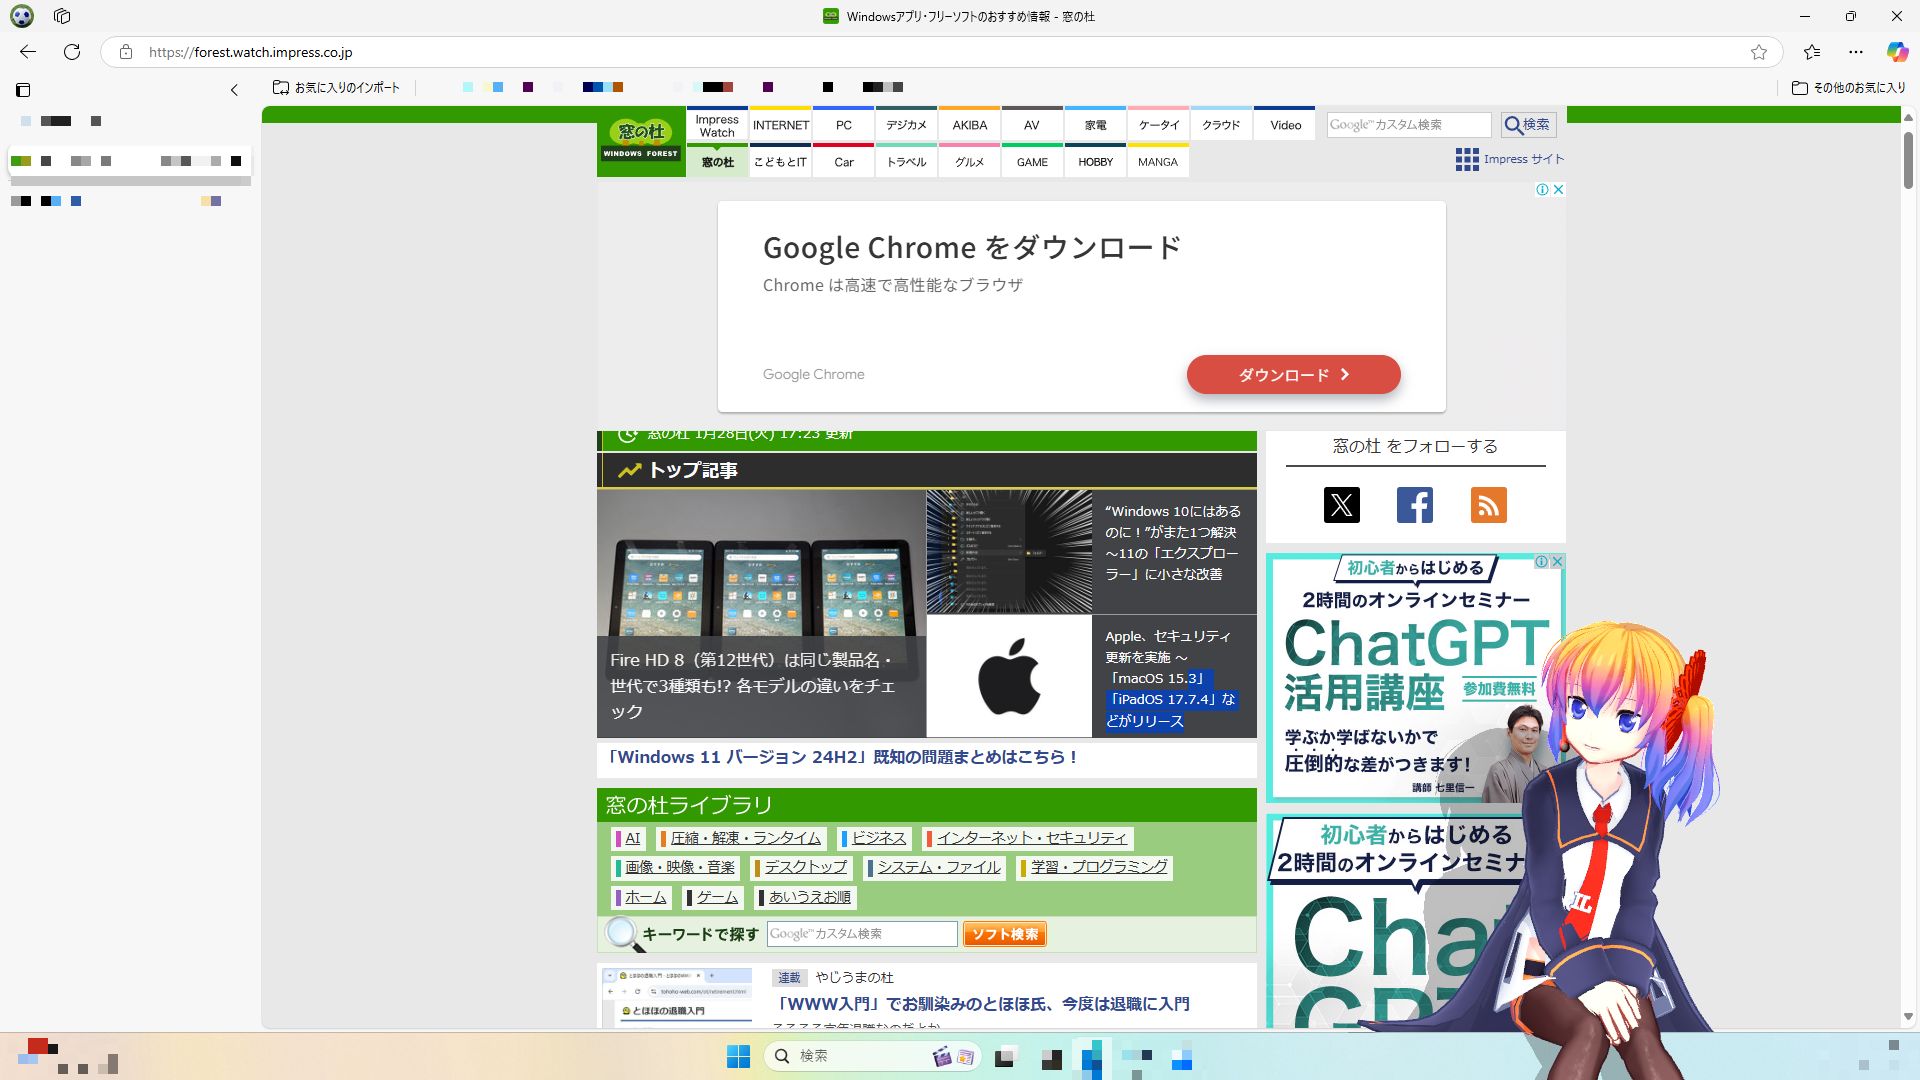Click the 検索 magnifier button beside custom search
1920x1080 pixels.
(x=1529, y=124)
